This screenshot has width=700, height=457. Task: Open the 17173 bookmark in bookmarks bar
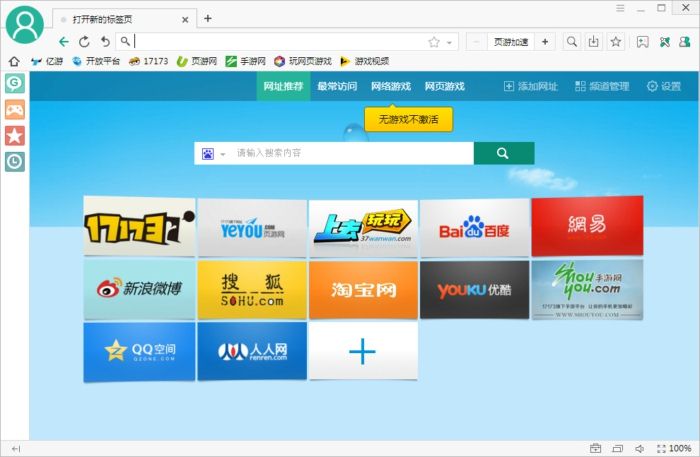click(148, 61)
